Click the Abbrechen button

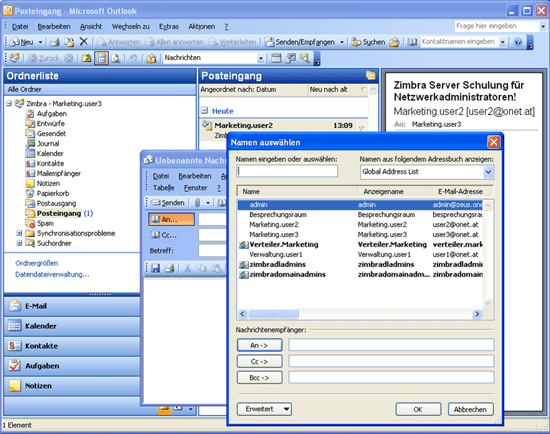pos(470,409)
